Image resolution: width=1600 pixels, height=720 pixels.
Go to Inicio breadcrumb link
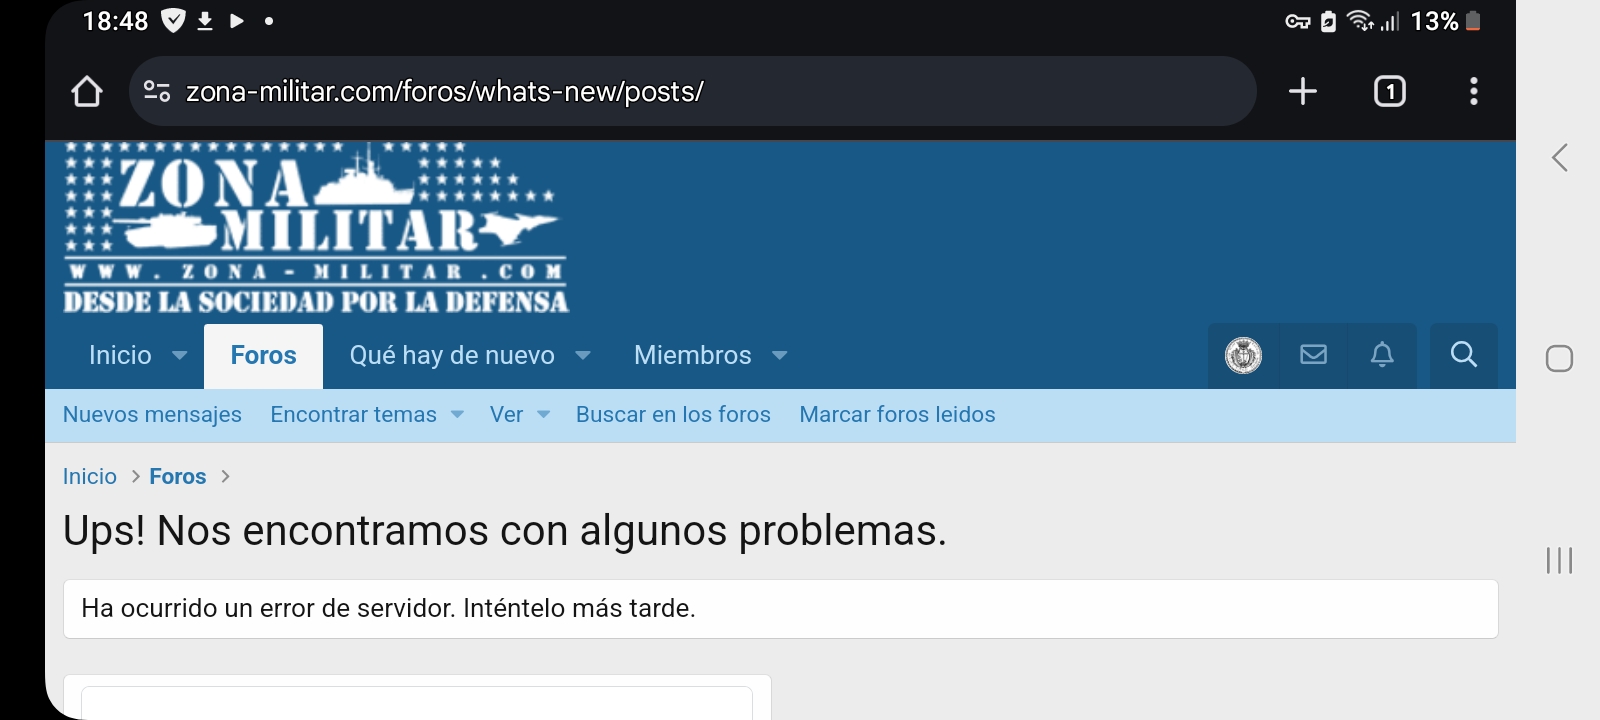[90, 476]
